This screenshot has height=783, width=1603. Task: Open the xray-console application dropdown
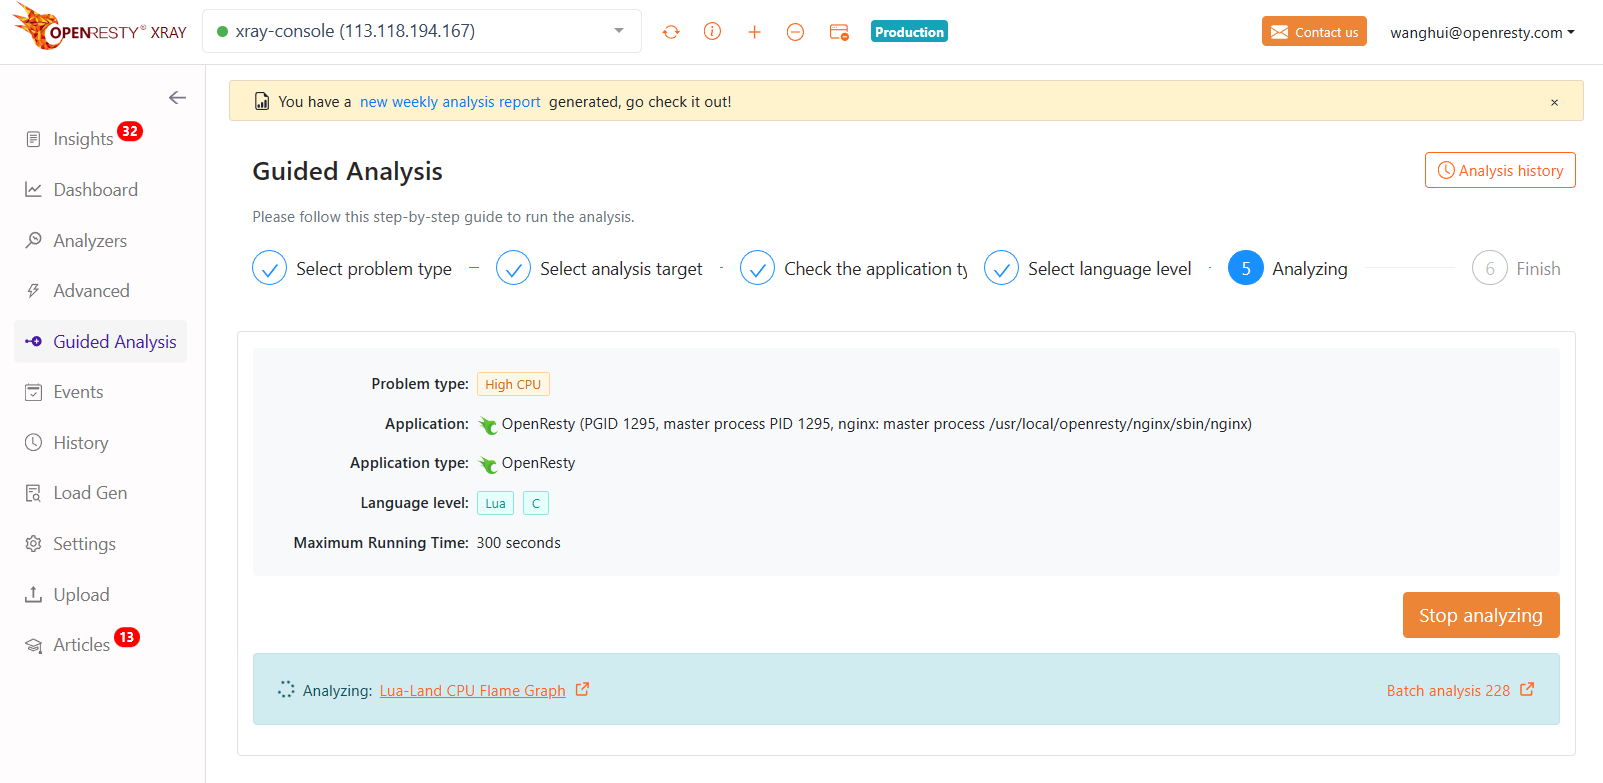pyautogui.click(x=422, y=31)
